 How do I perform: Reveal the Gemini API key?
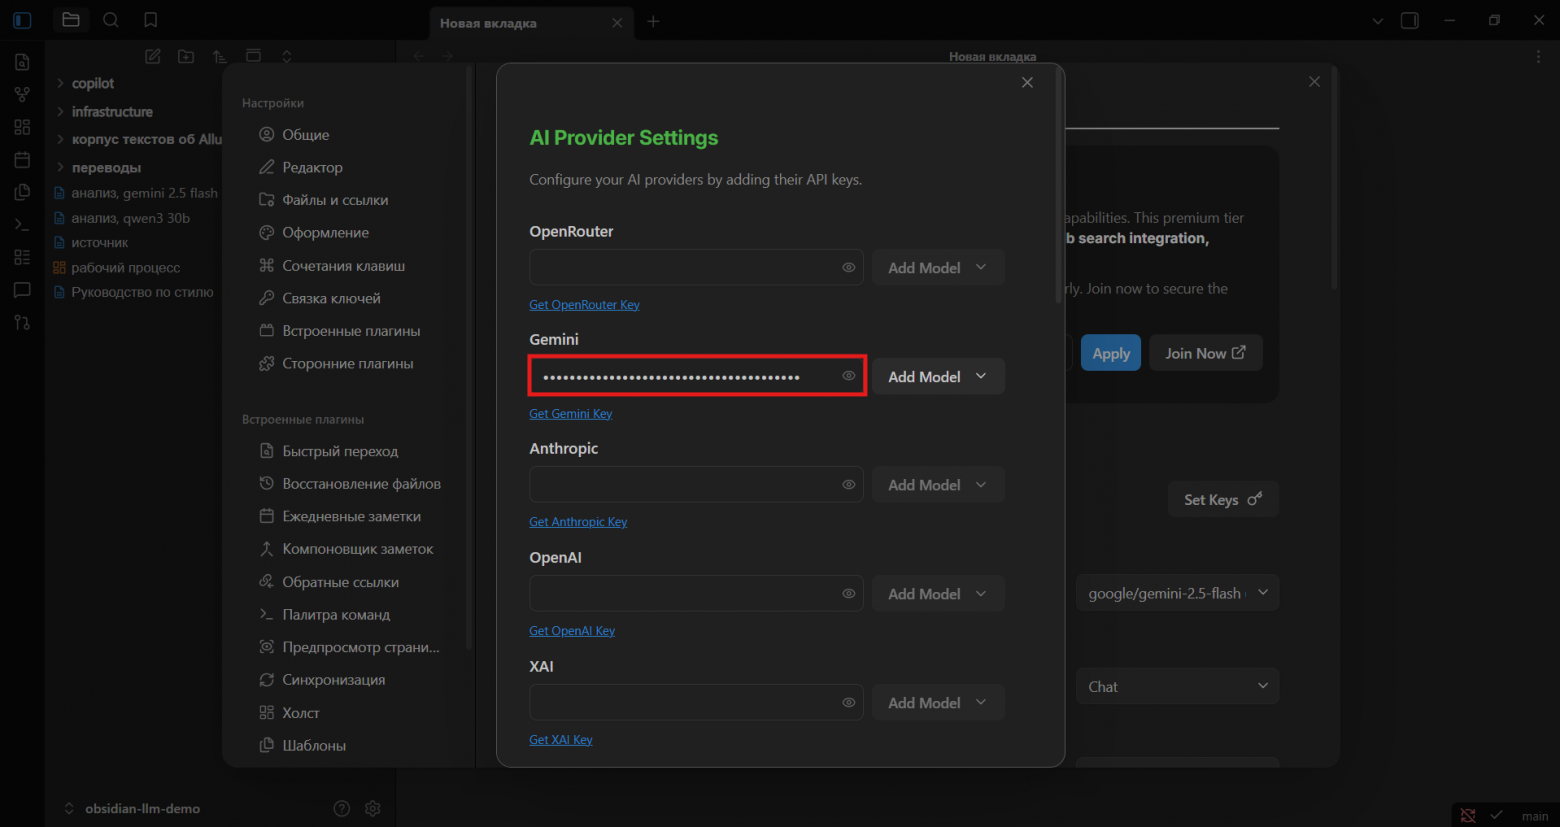(848, 376)
